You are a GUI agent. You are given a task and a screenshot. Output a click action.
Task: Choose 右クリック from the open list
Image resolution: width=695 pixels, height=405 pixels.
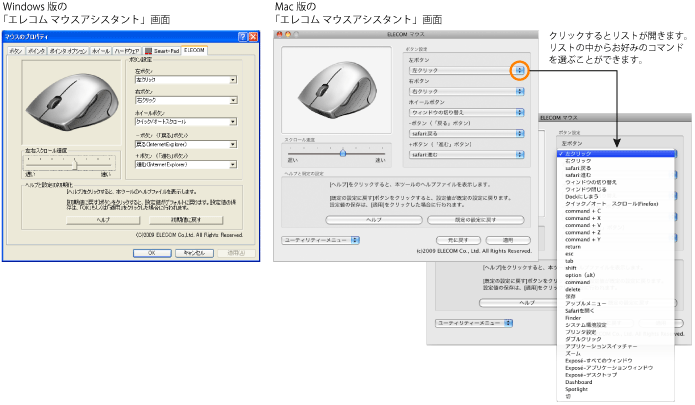(x=616, y=161)
